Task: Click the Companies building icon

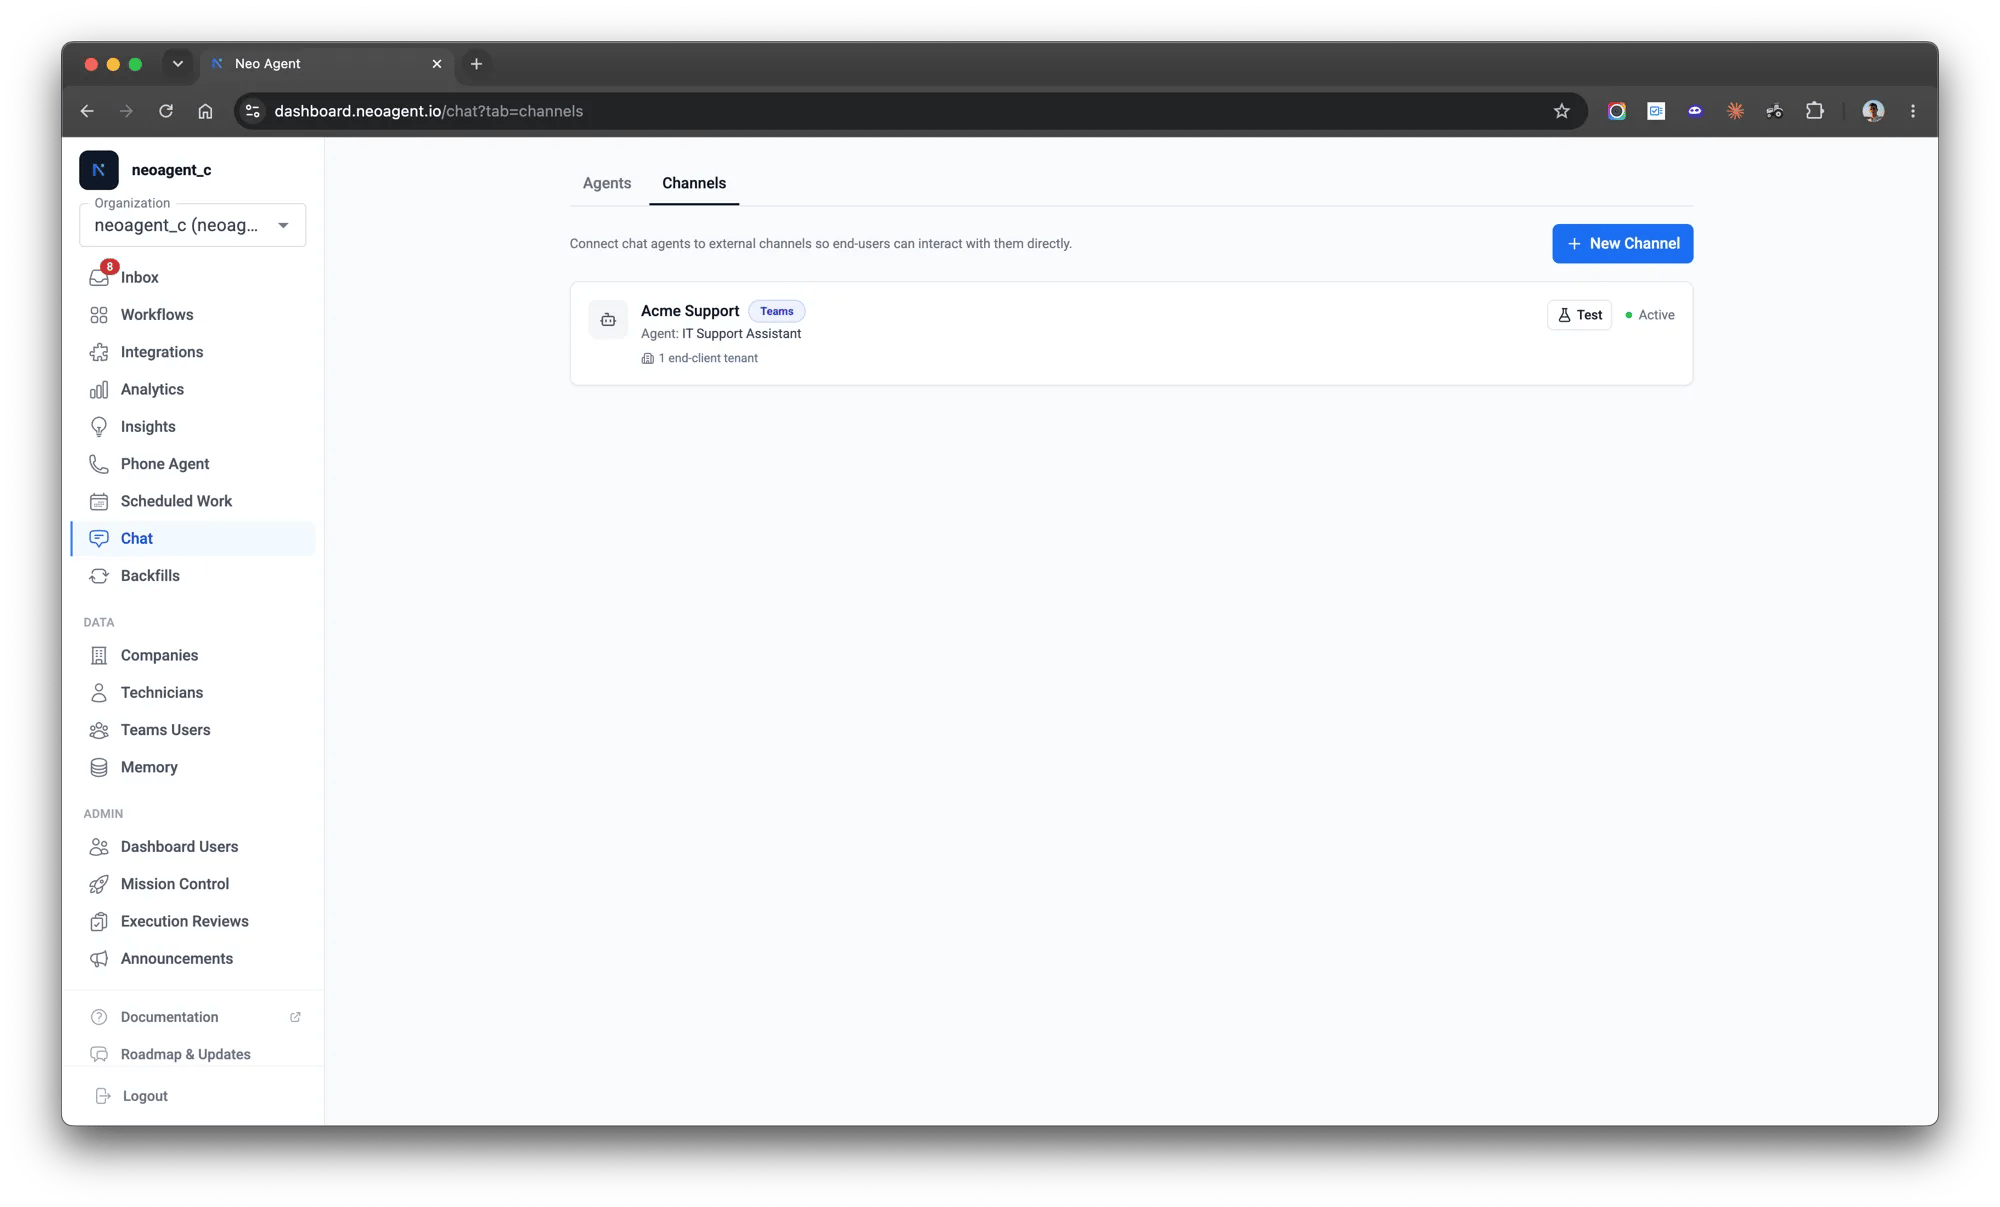Action: (99, 655)
